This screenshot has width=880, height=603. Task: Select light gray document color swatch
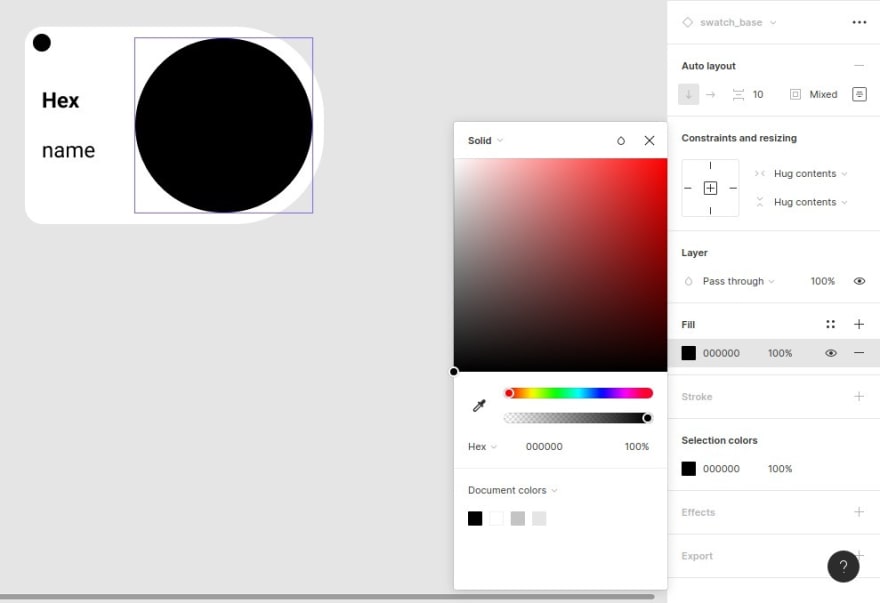pos(539,518)
